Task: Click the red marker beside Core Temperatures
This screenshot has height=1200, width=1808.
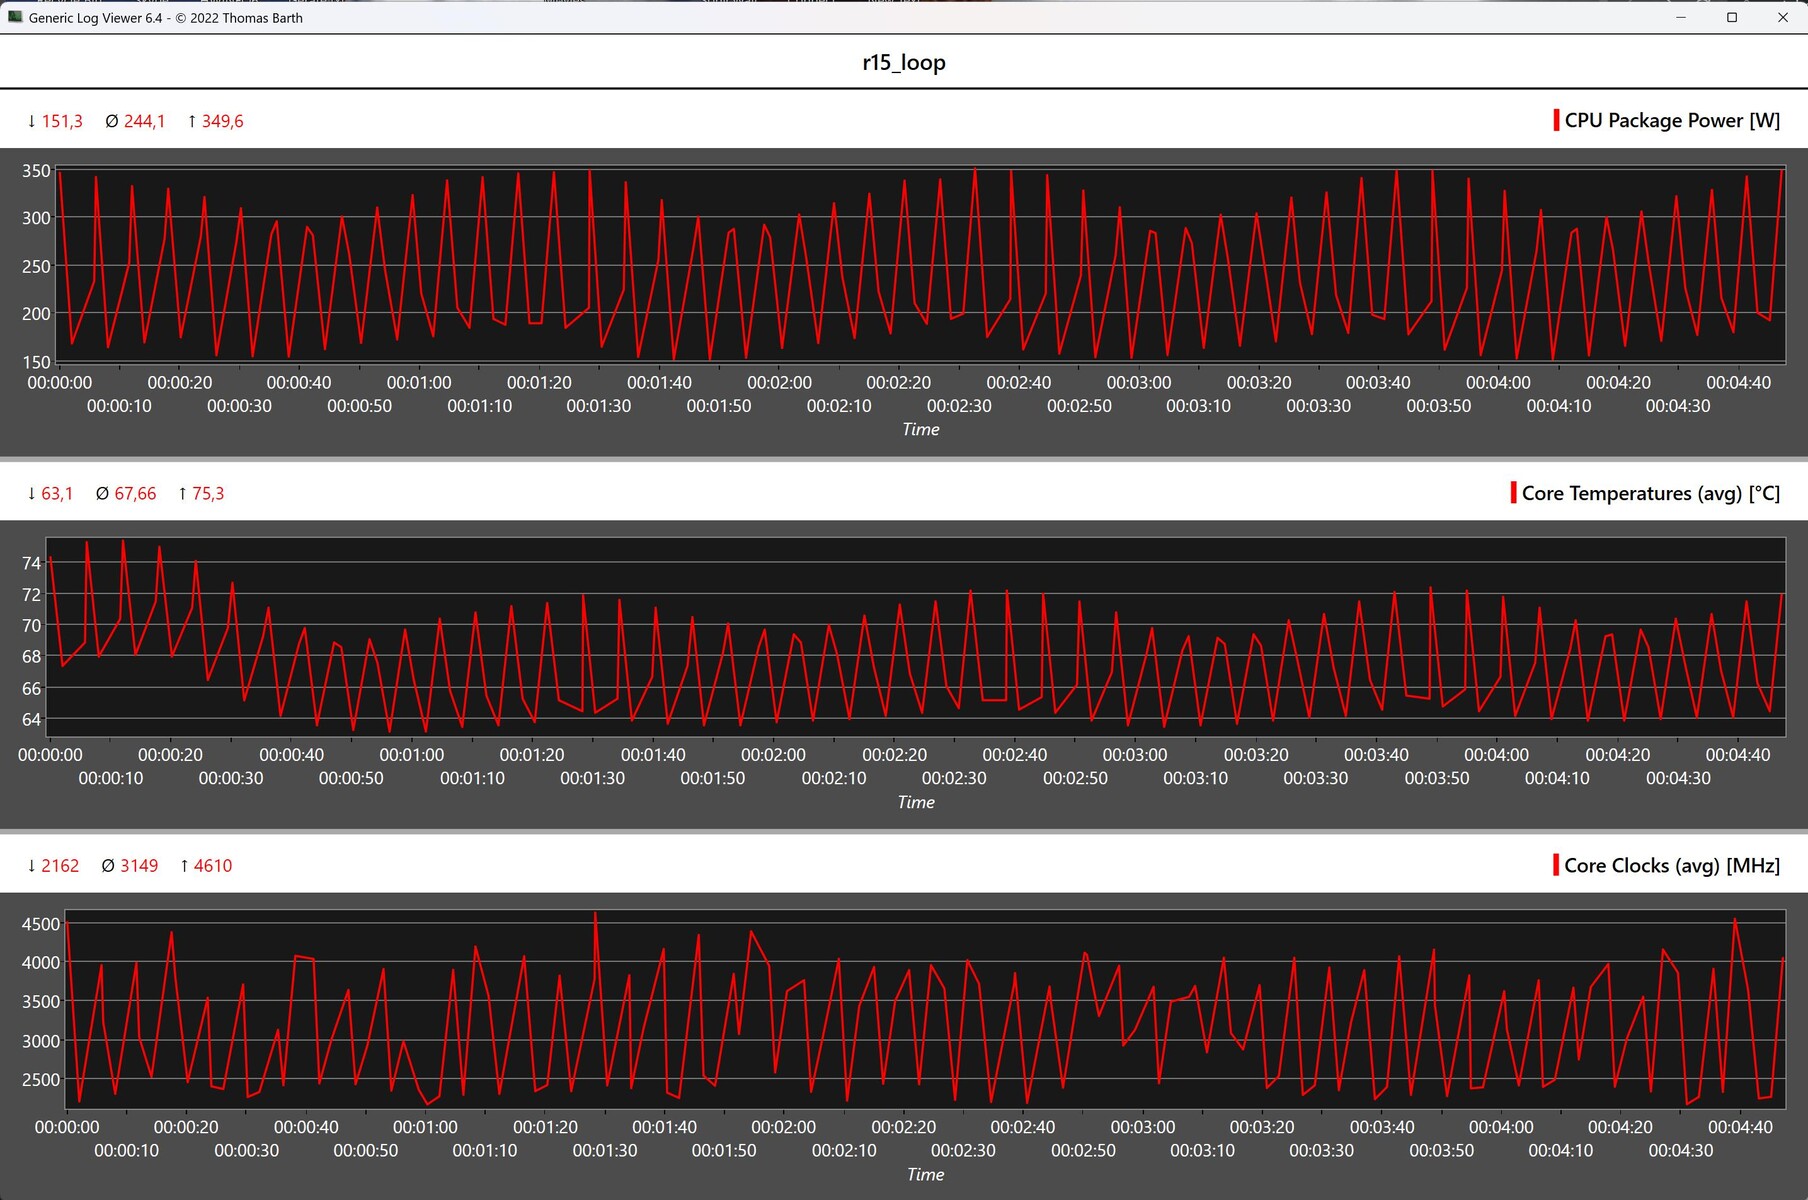Action: pos(1513,493)
